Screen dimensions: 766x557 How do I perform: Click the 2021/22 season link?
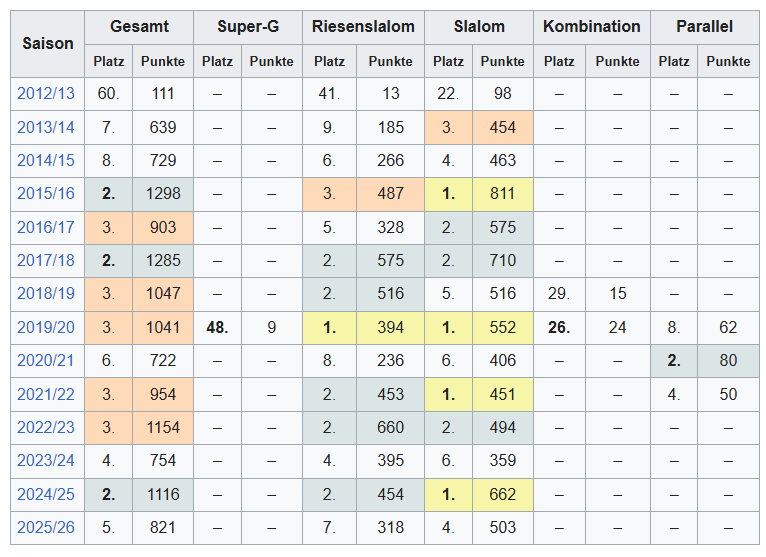[x=45, y=394]
